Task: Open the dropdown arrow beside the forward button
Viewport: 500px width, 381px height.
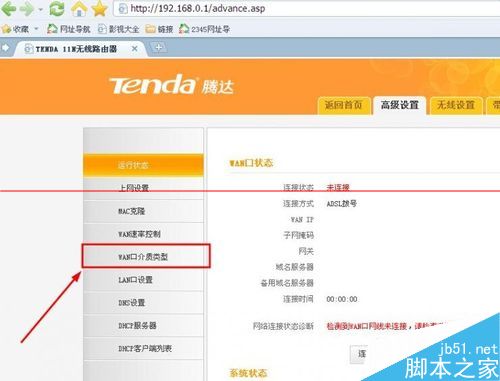Action: (41, 9)
